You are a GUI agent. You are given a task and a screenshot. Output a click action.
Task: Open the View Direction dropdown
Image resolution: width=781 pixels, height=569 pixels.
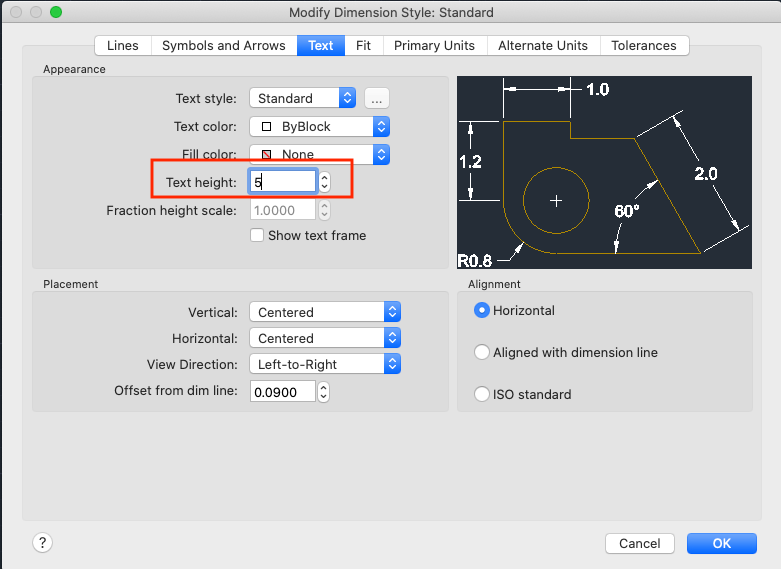pyautogui.click(x=325, y=364)
